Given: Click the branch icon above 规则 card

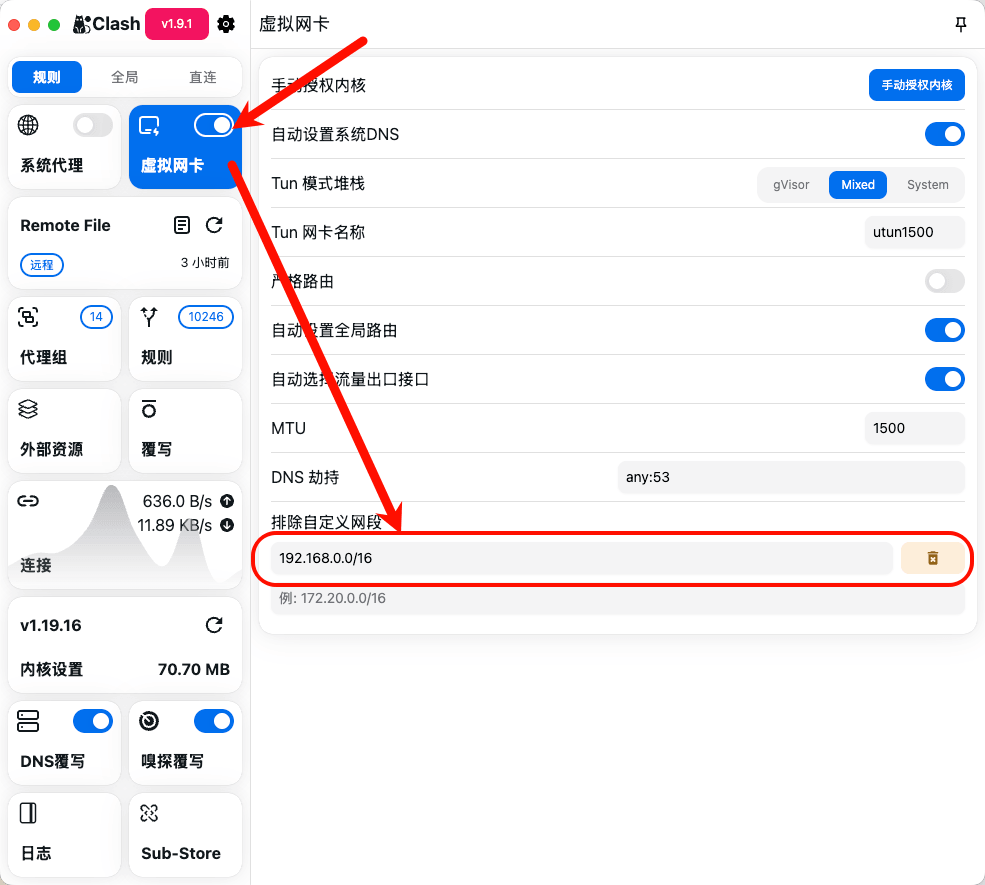Looking at the screenshot, I should pyautogui.click(x=149, y=317).
